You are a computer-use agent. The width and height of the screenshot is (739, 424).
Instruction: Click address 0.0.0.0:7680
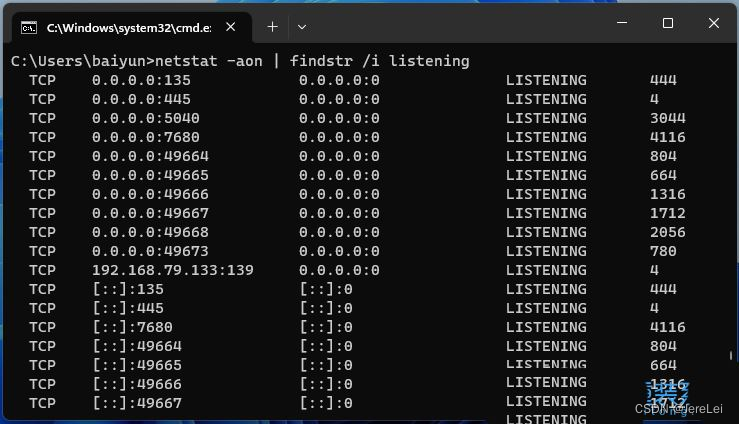tap(146, 137)
